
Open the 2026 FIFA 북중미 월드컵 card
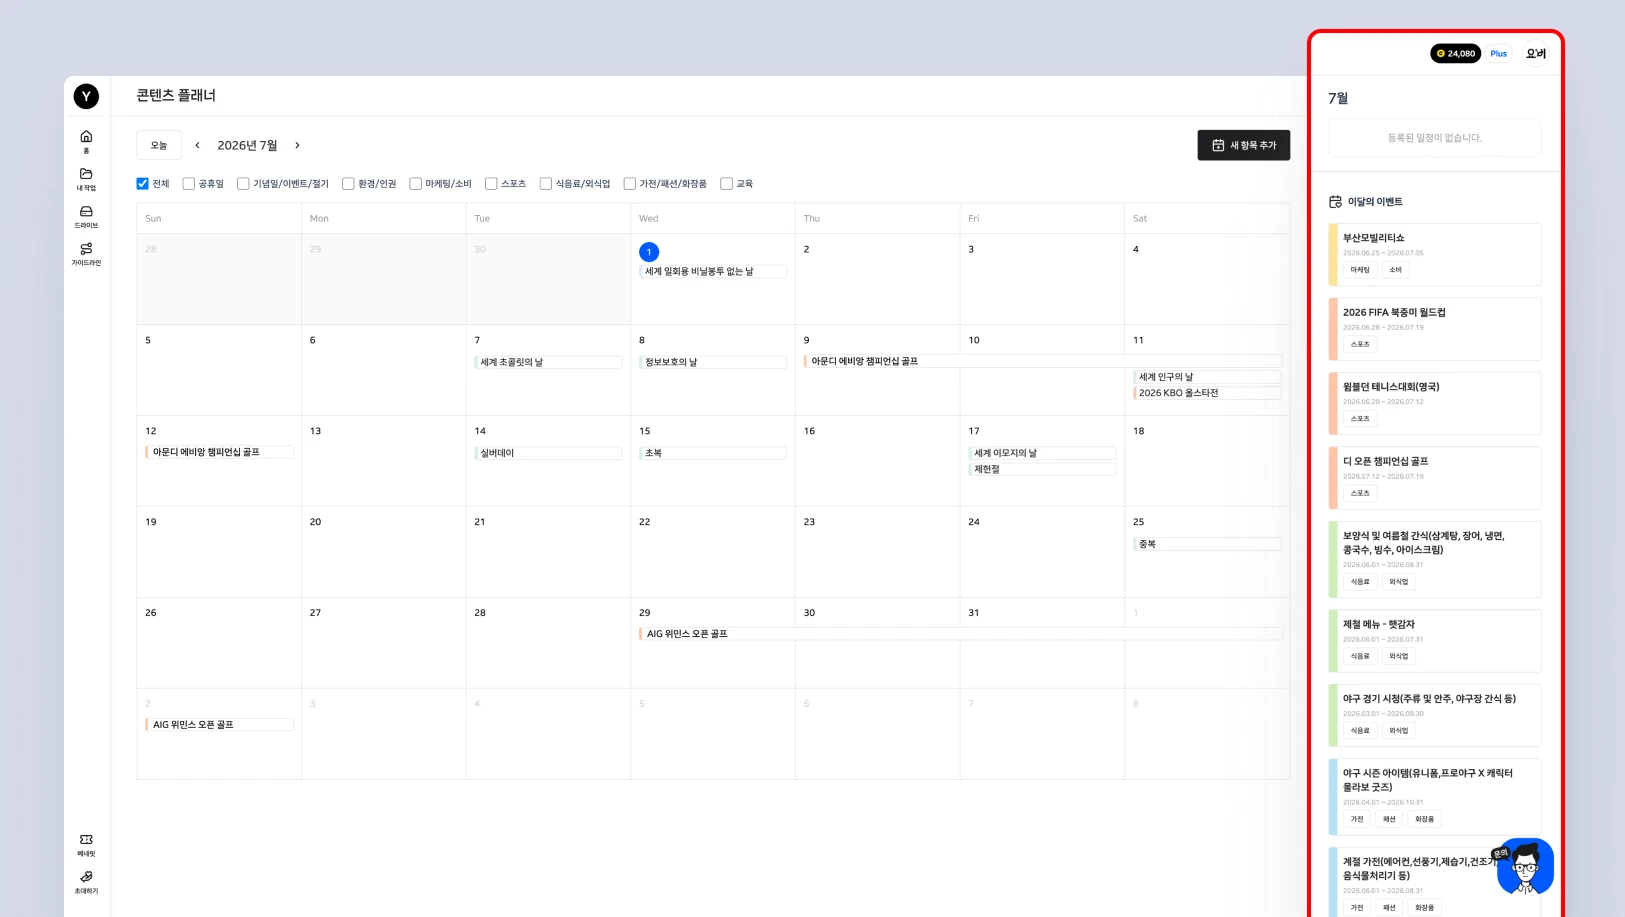coord(1434,329)
